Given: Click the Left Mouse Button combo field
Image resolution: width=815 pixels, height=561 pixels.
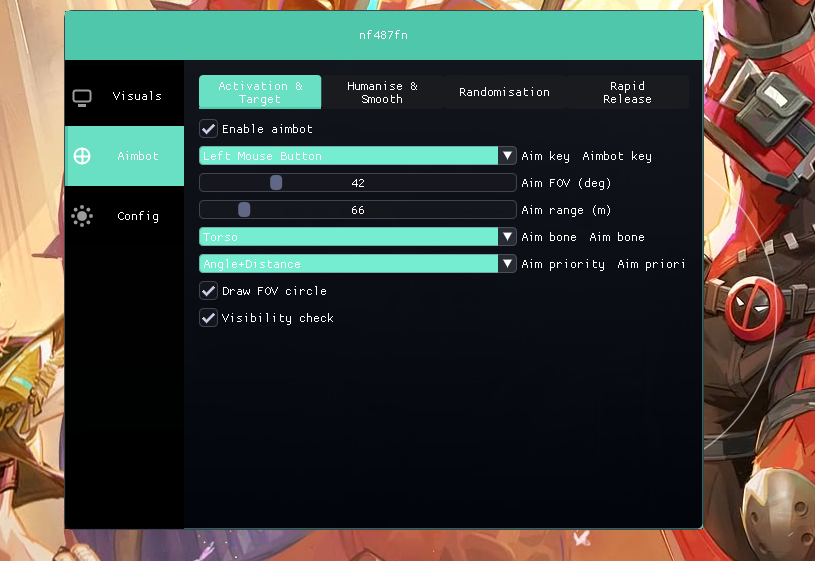Looking at the screenshot, I should pyautogui.click(x=349, y=156).
